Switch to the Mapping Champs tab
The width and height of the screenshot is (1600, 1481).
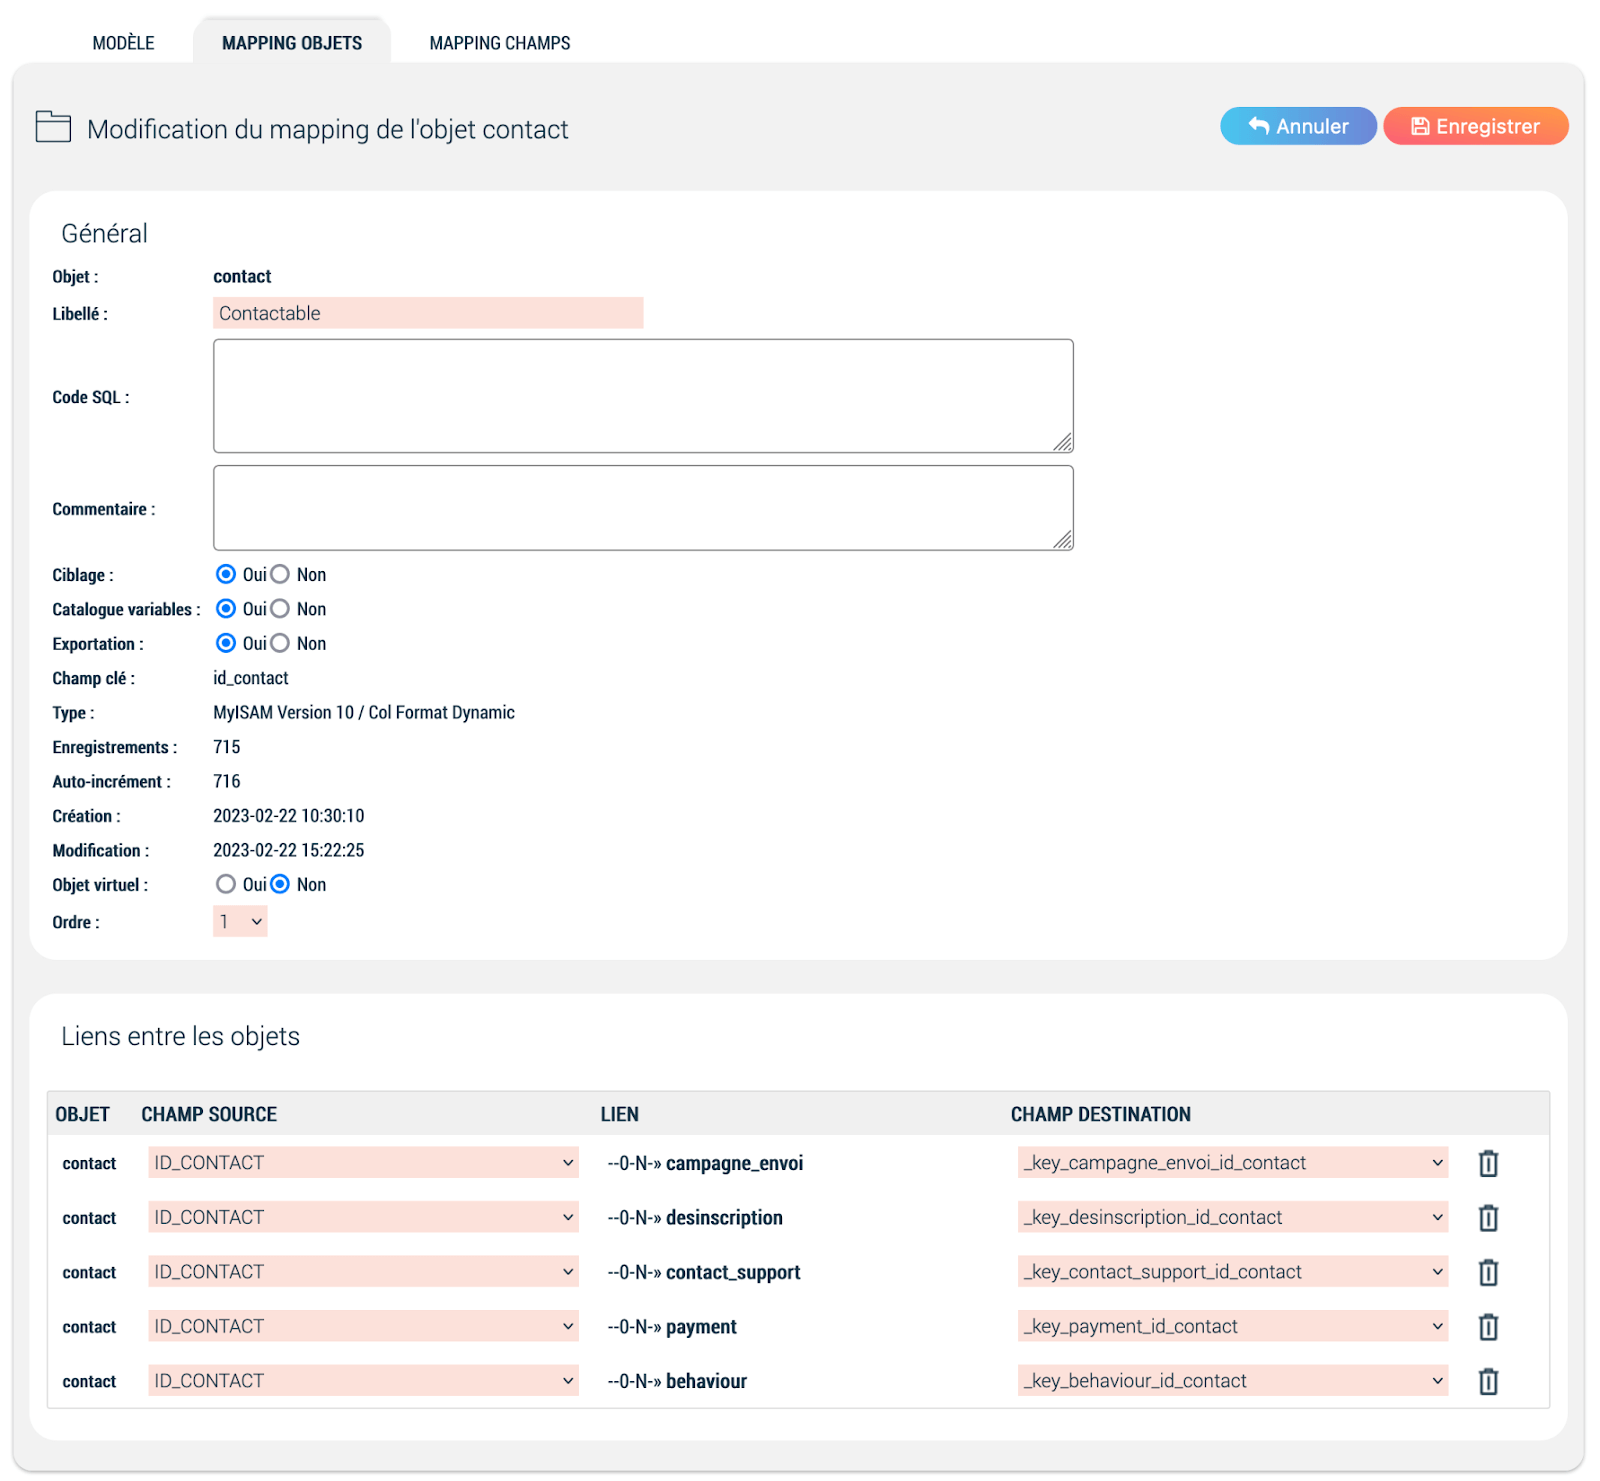(500, 43)
